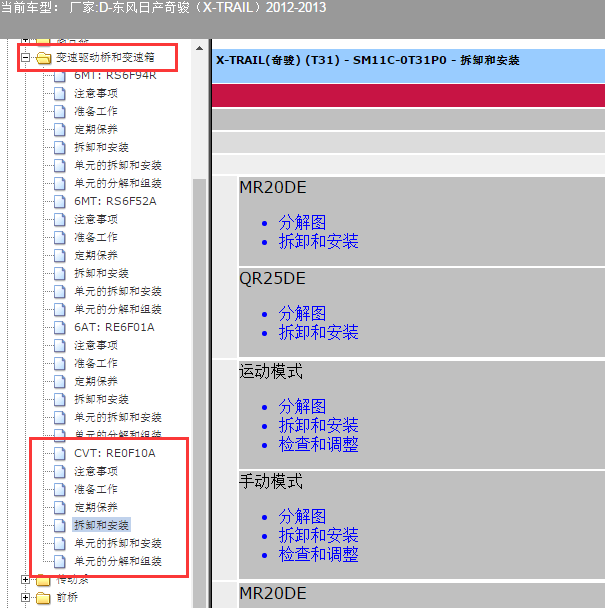The width and height of the screenshot is (605, 608).
Task: Click page icon of 拆卸和安装 under RE6F01A
Action: (x=60, y=399)
